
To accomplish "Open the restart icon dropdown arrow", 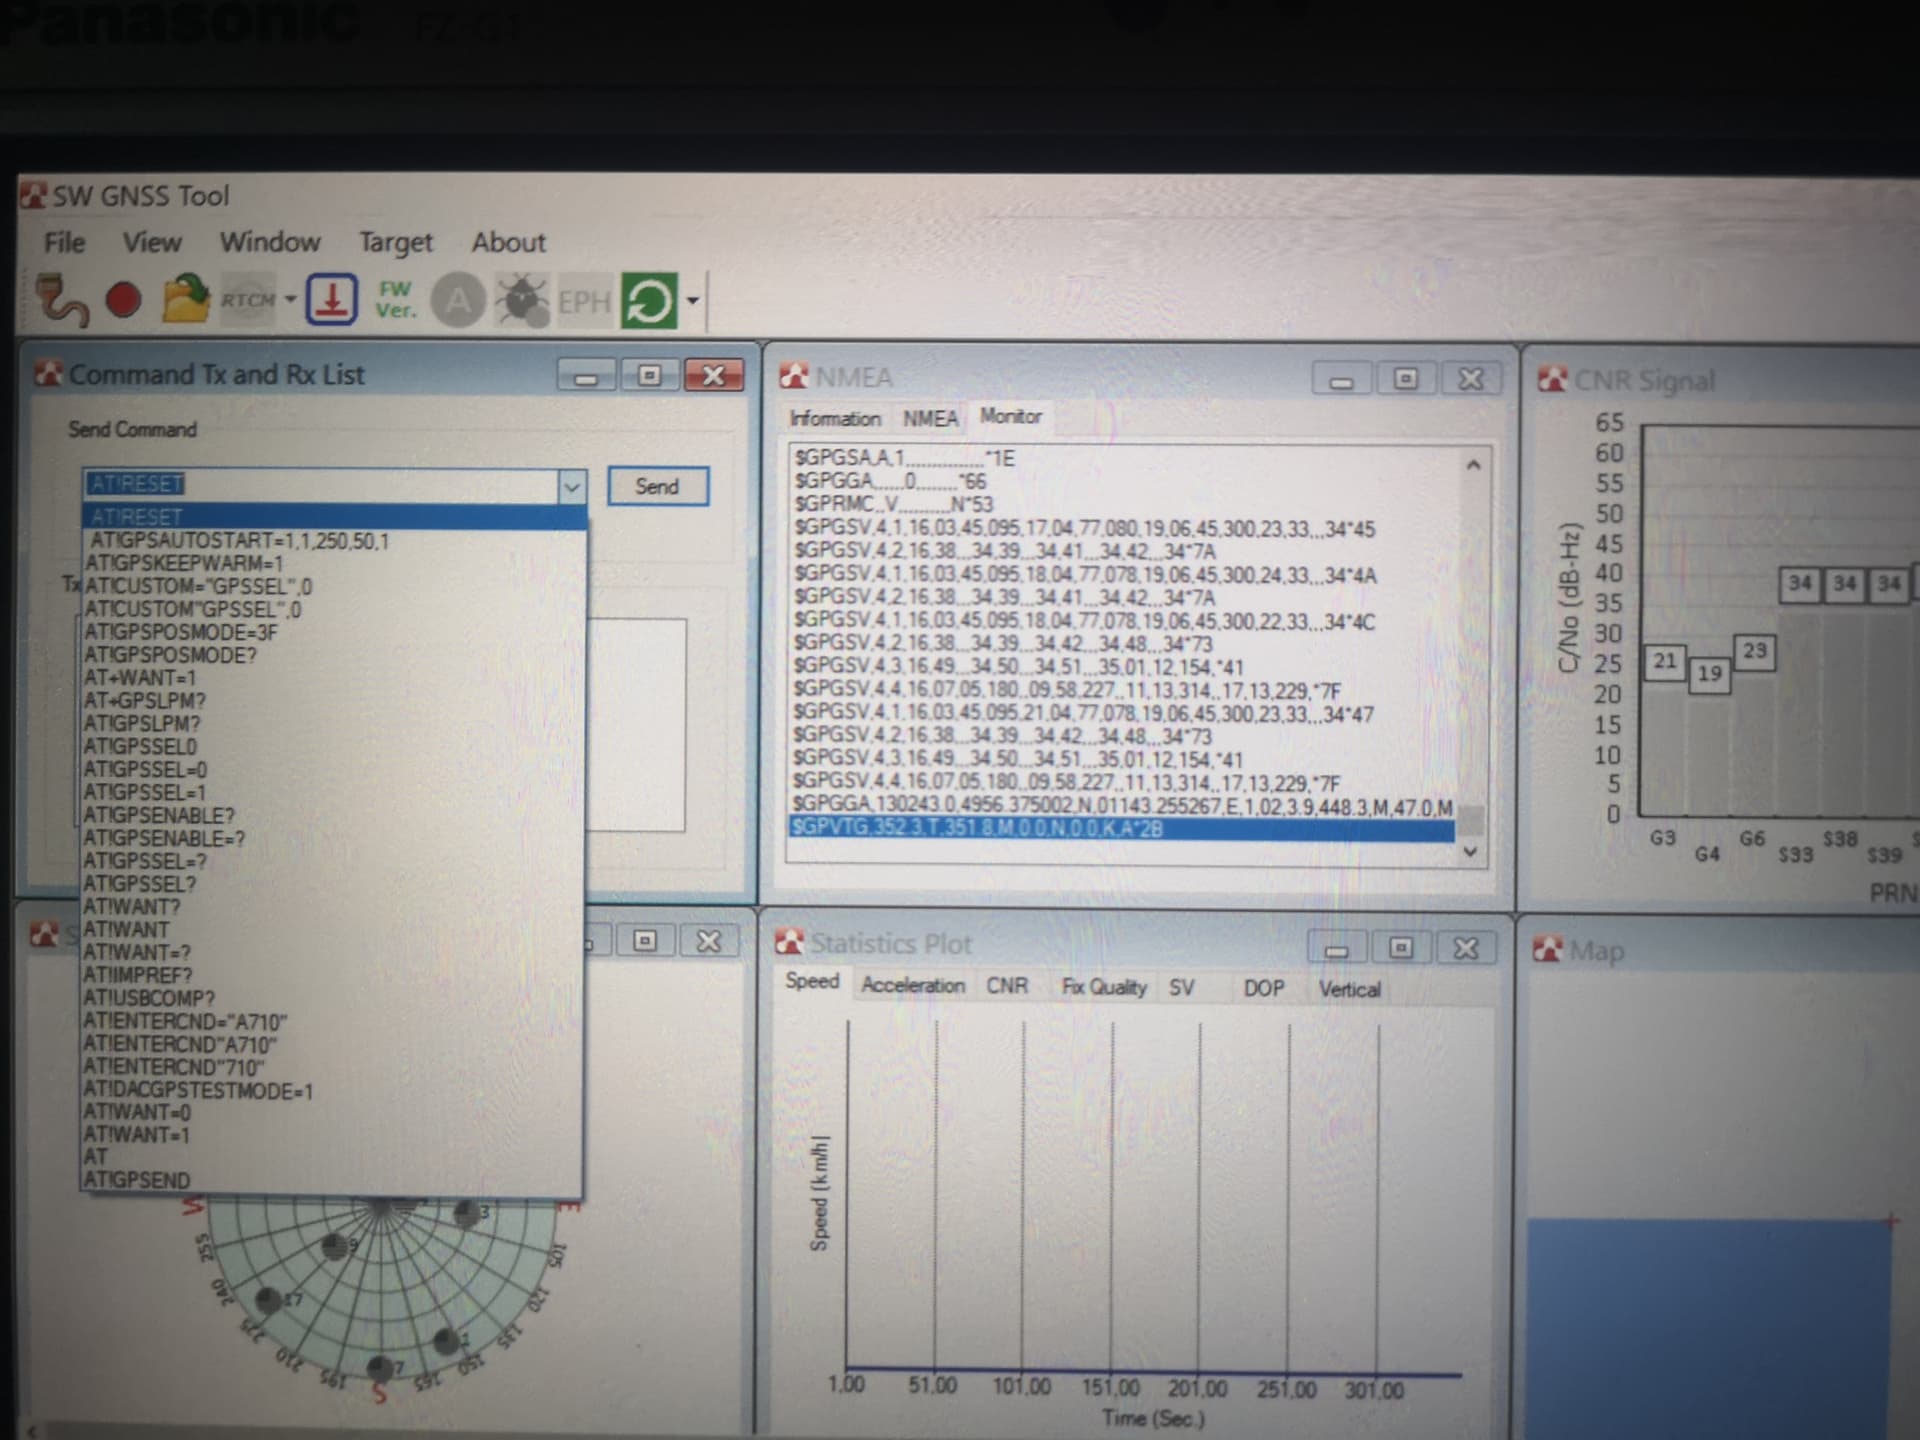I will tap(692, 301).
